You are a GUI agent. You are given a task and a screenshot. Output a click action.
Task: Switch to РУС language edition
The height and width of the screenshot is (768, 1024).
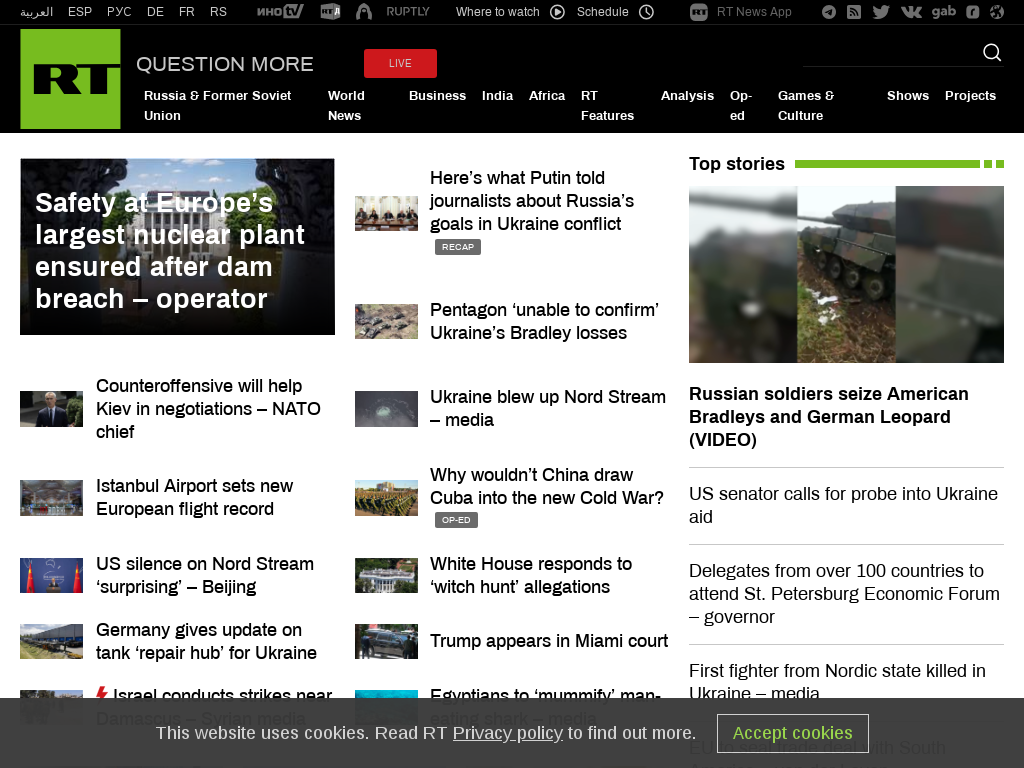[119, 12]
